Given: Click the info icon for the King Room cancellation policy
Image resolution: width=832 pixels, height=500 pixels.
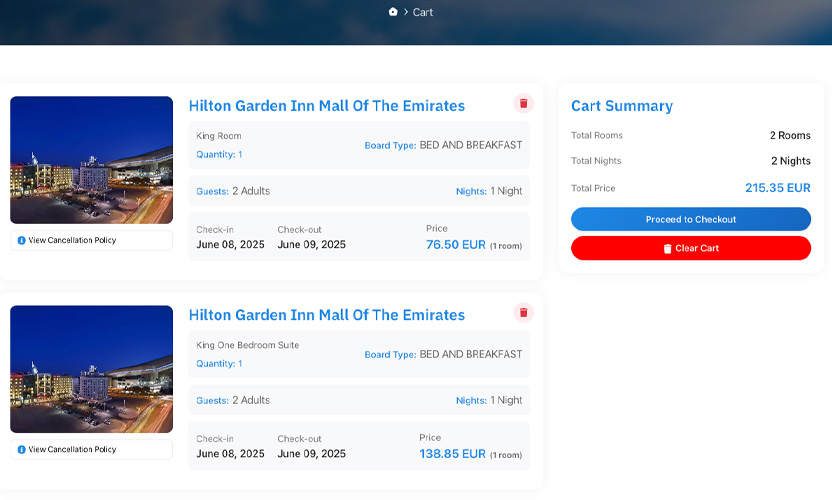Looking at the screenshot, I should coord(21,241).
